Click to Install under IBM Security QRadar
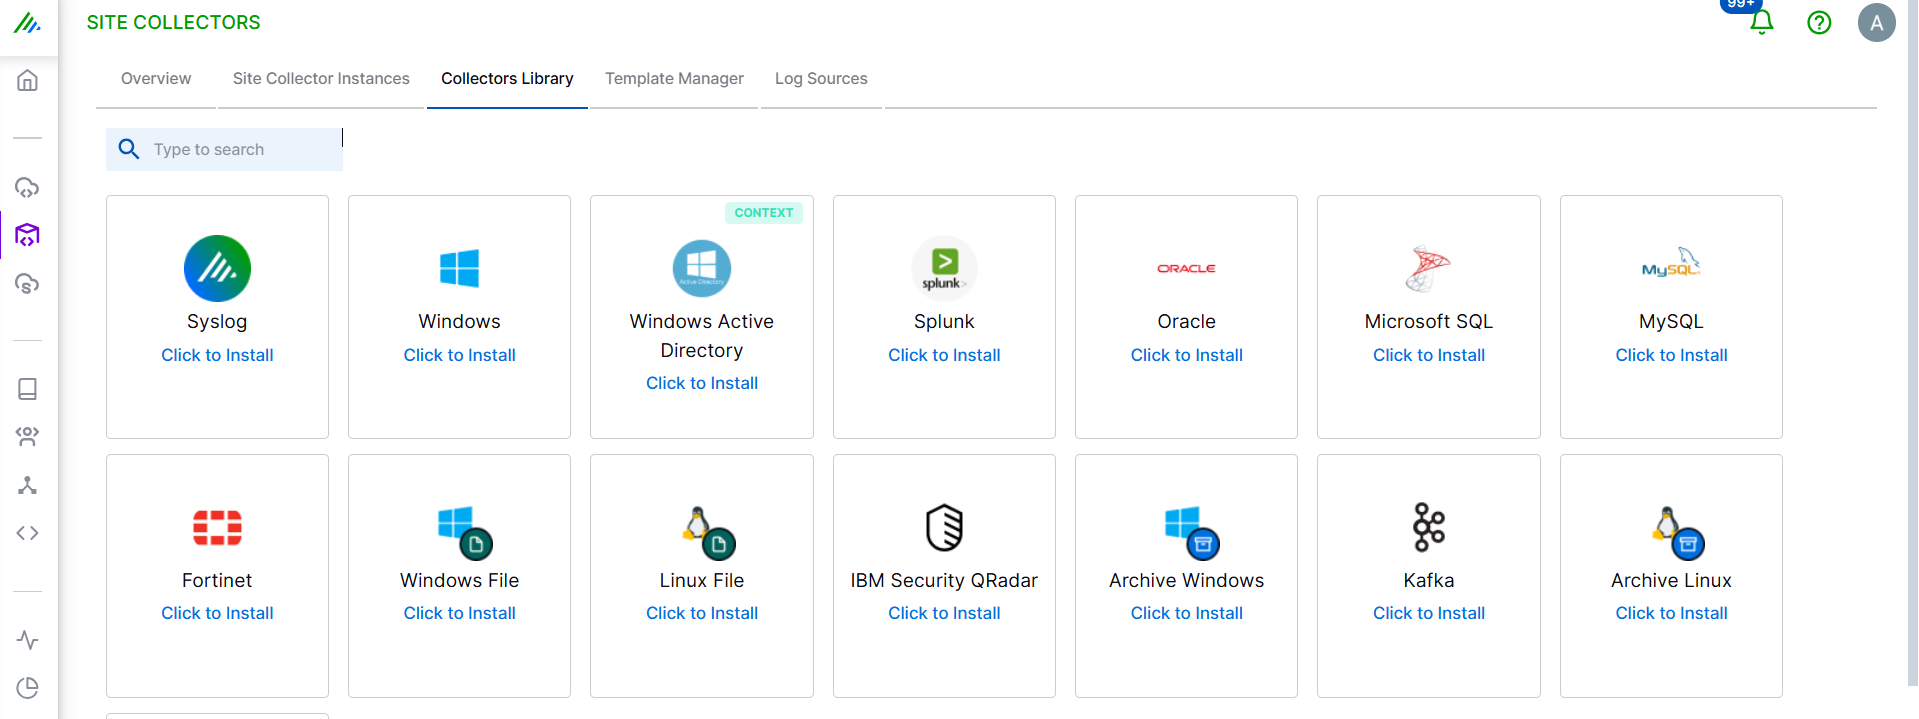This screenshot has width=1919, height=719. [944, 613]
